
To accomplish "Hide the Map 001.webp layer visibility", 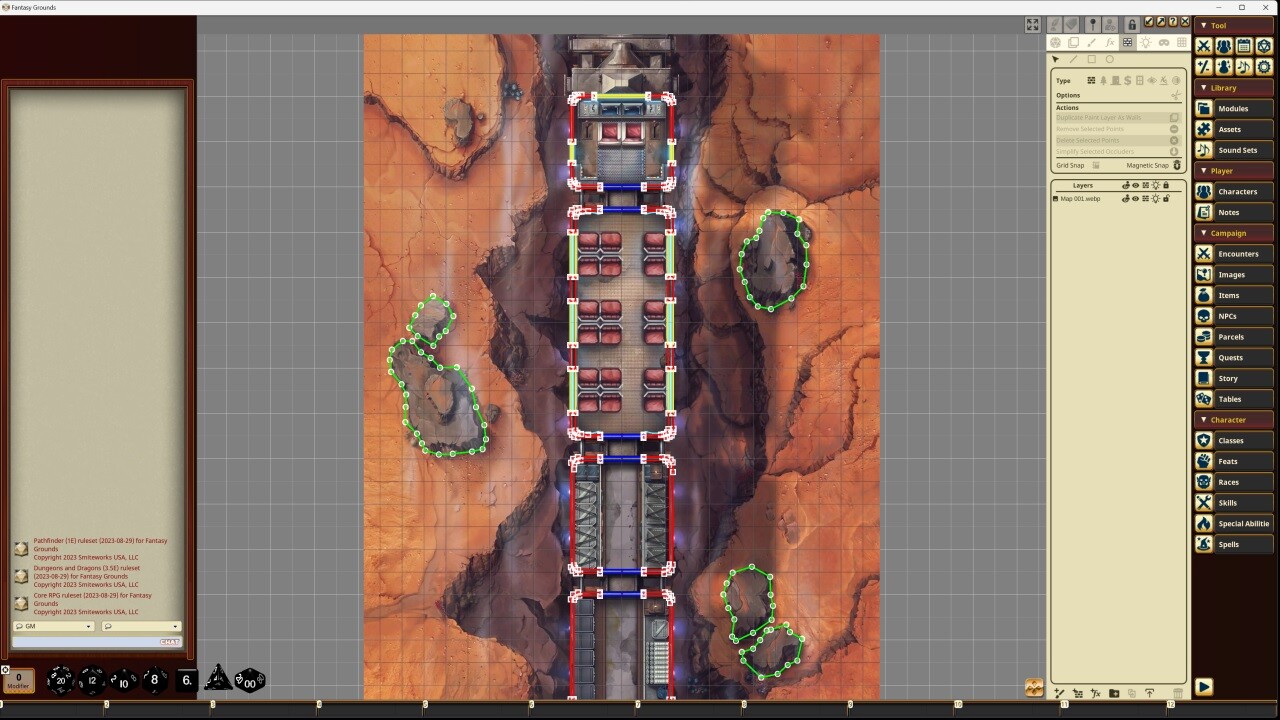I will click(1136, 199).
